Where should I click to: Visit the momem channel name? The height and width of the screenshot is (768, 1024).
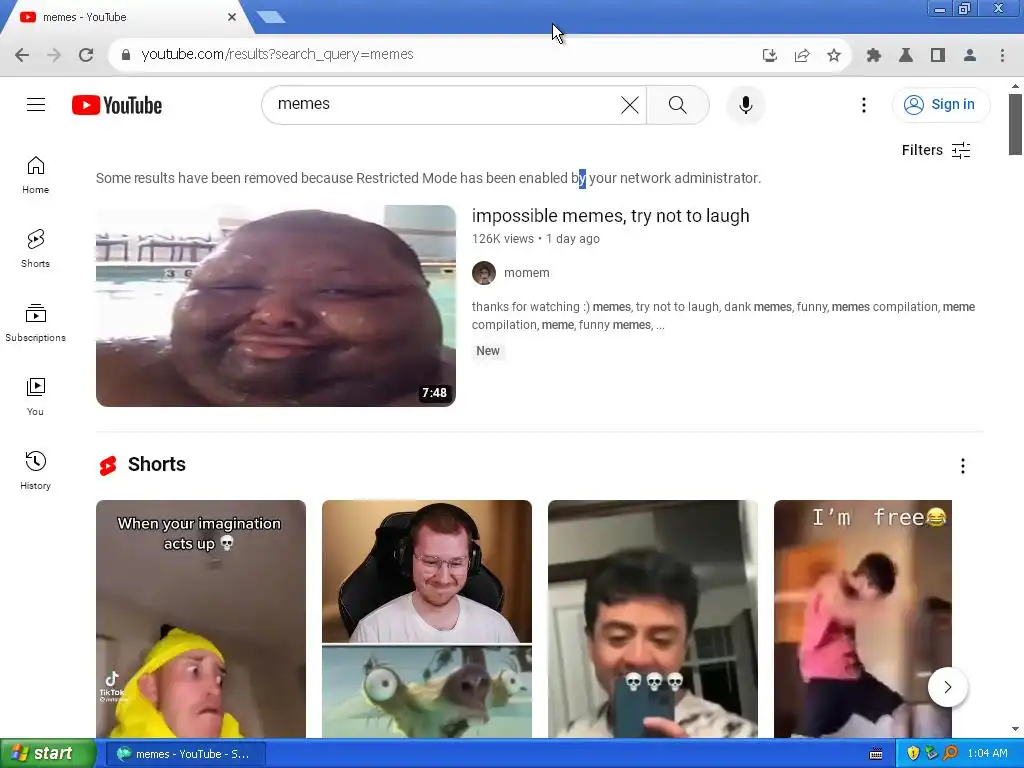[526, 273]
